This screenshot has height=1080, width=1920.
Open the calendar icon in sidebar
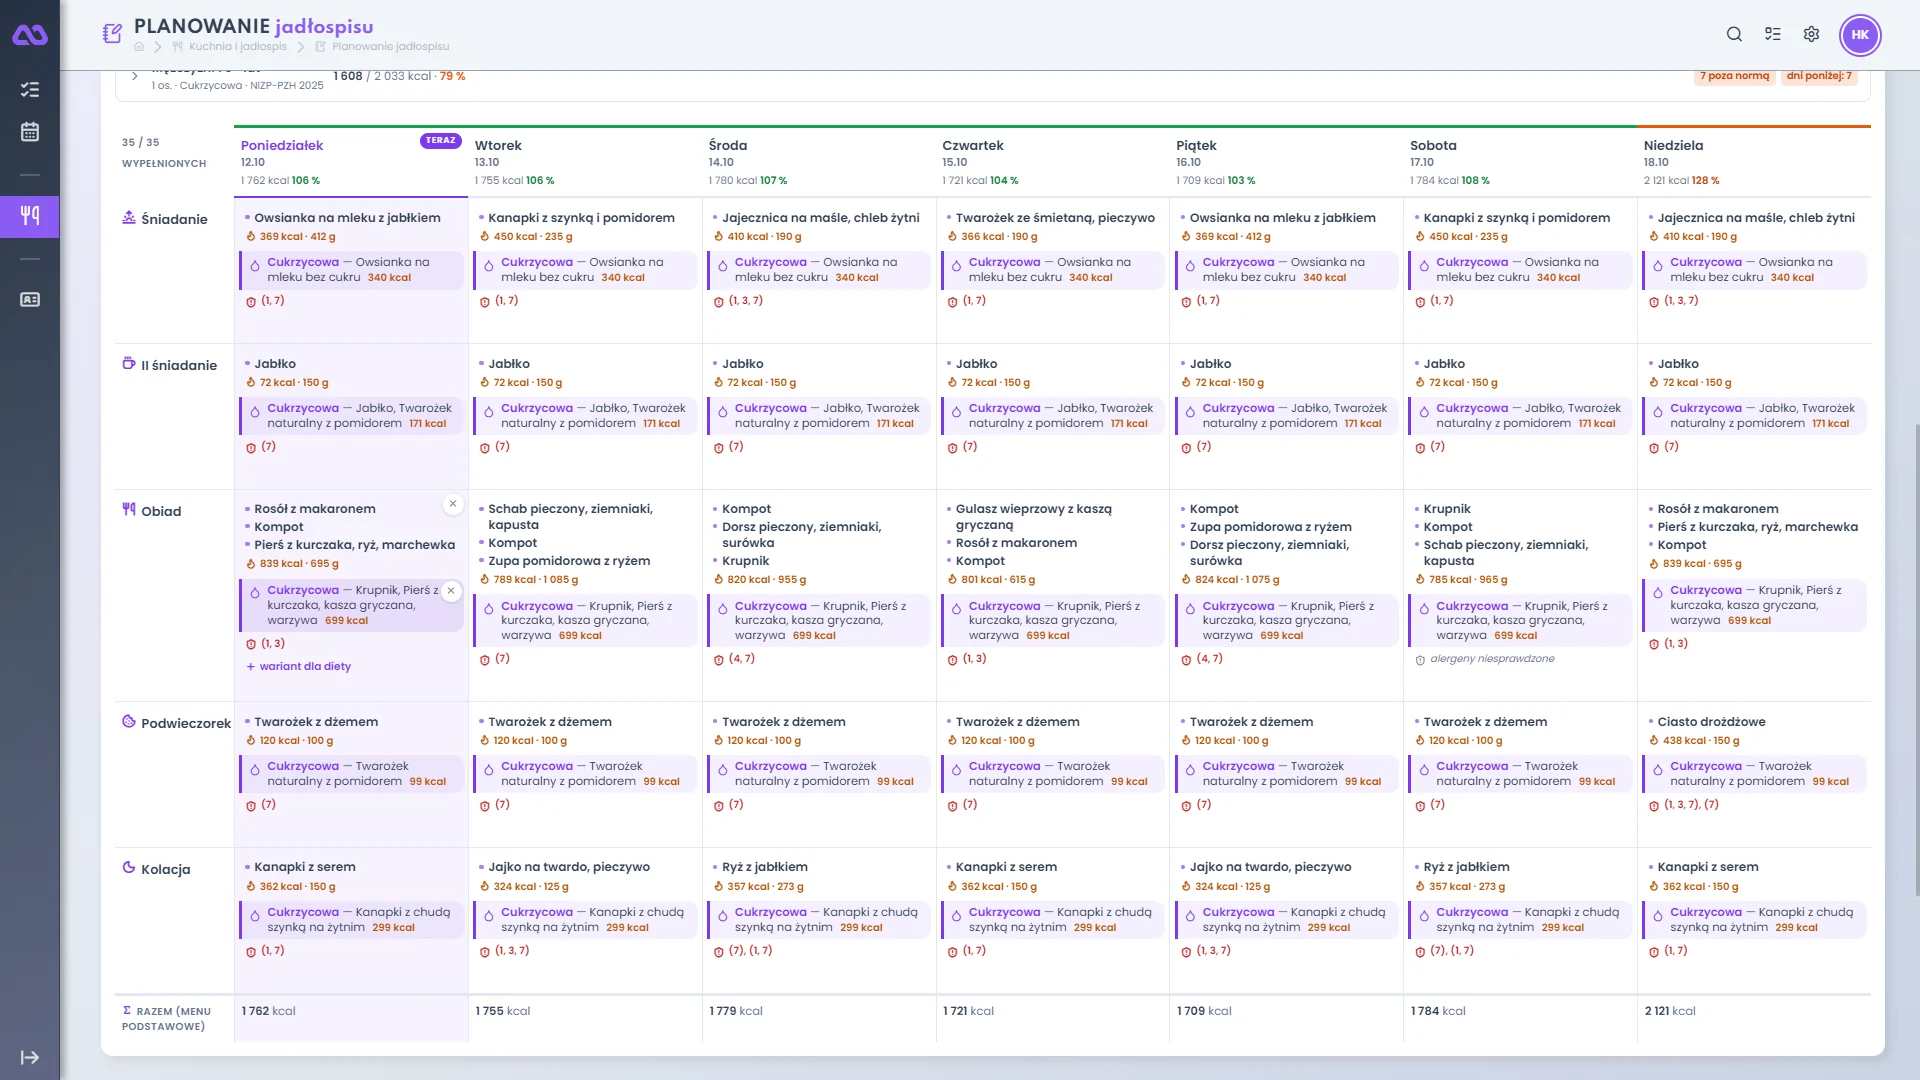[x=30, y=131]
